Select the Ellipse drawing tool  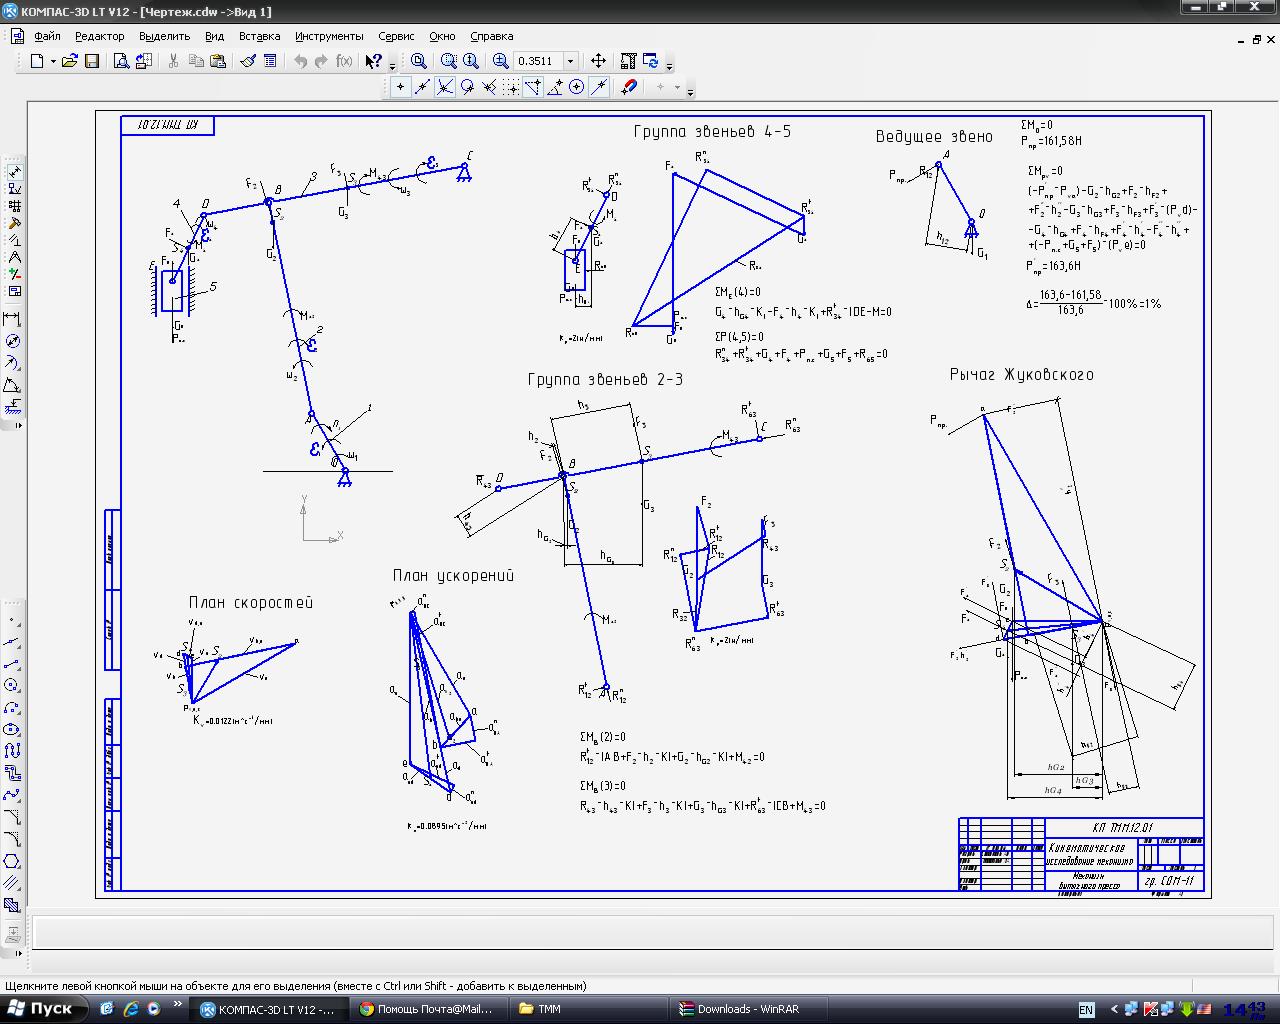(12, 730)
